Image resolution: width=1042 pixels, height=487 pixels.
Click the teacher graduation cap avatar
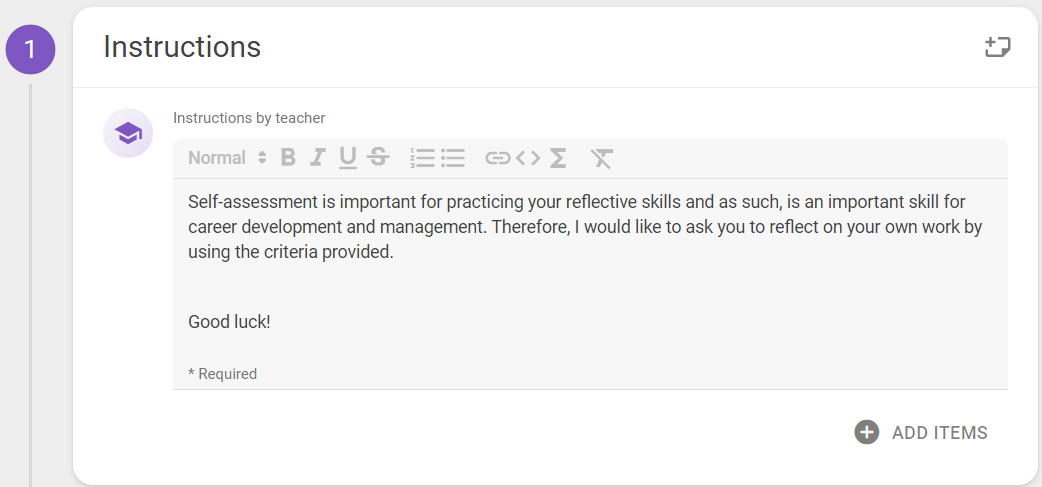pyautogui.click(x=128, y=133)
